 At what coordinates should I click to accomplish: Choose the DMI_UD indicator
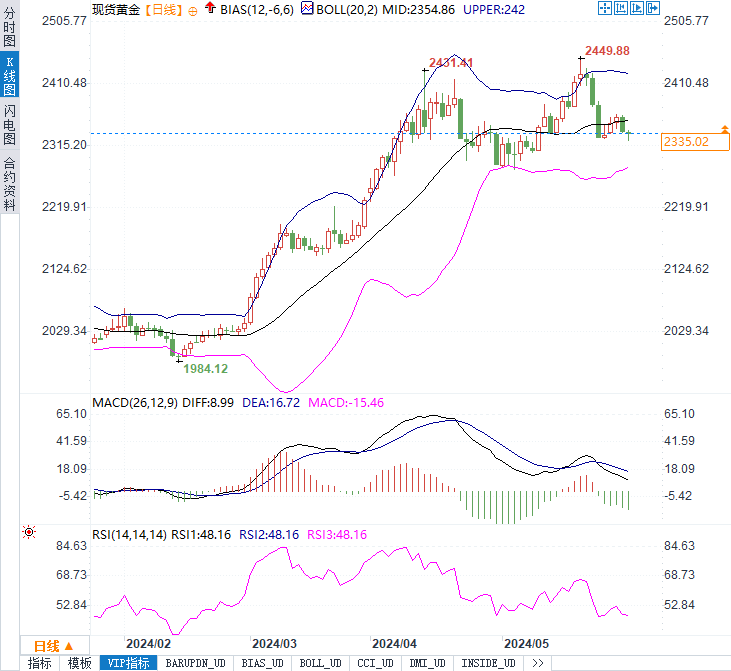pyautogui.click(x=427, y=663)
